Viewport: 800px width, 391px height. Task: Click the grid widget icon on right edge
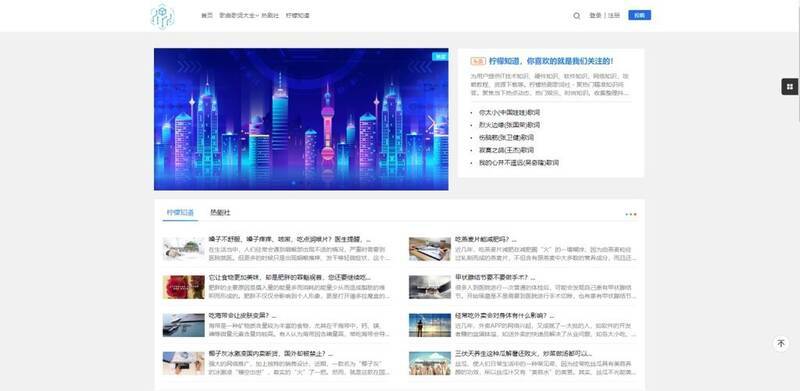tap(790, 87)
